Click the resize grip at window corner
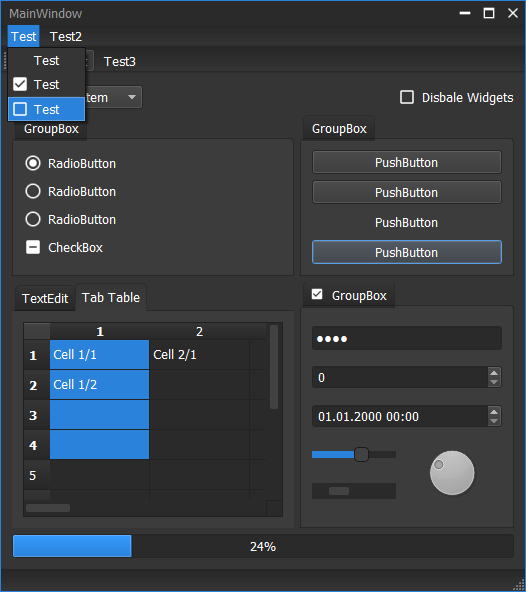Screen dimensions: 526x592 (x=519, y=585)
